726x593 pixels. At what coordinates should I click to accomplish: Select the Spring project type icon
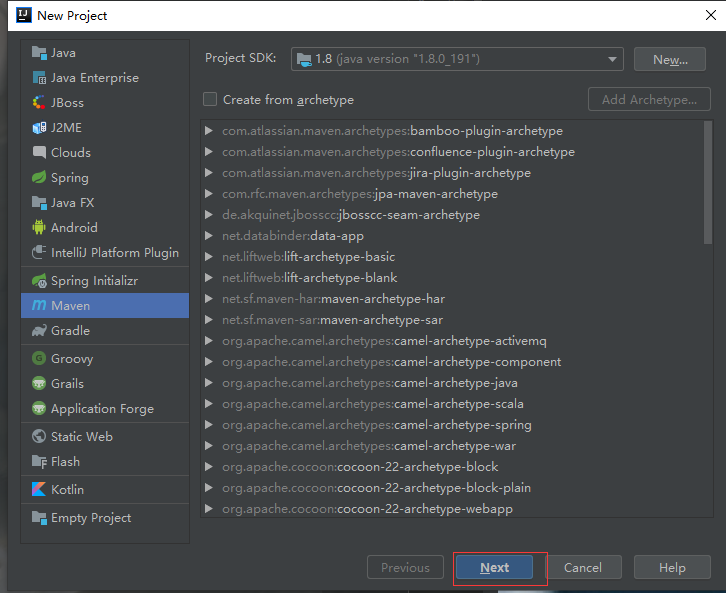click(40, 178)
